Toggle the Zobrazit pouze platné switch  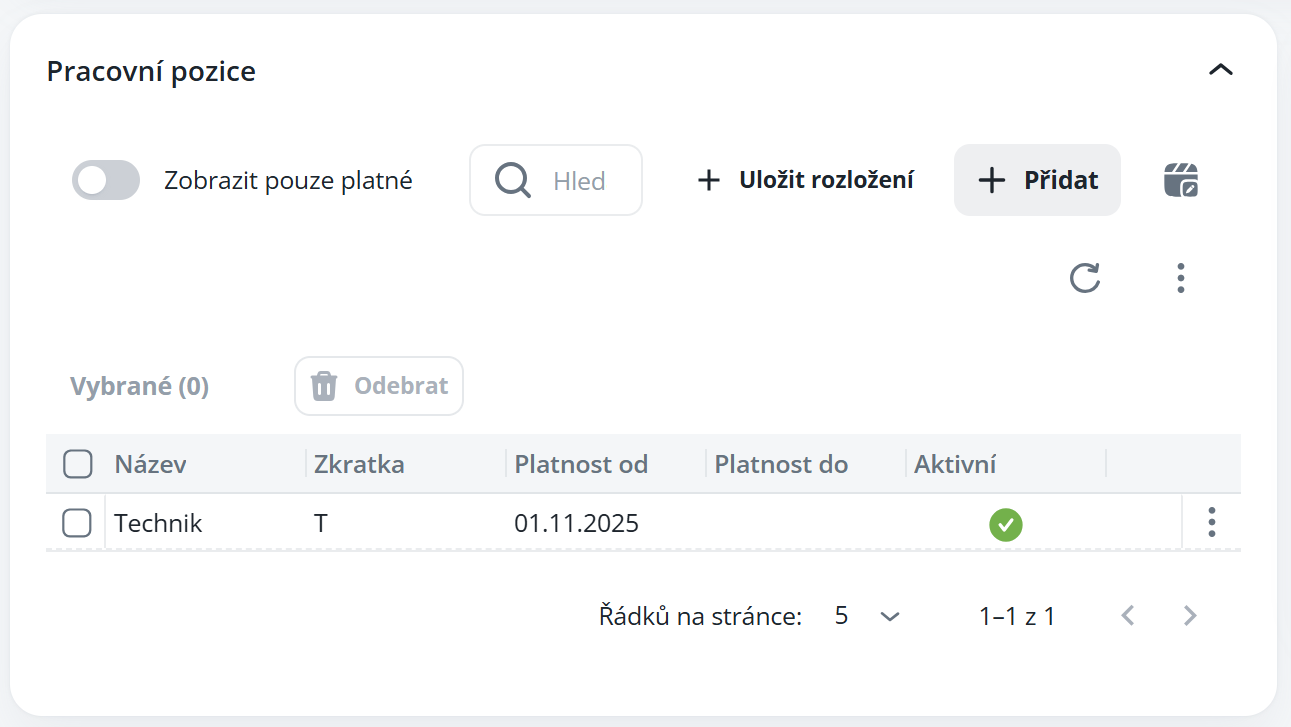coord(106,181)
